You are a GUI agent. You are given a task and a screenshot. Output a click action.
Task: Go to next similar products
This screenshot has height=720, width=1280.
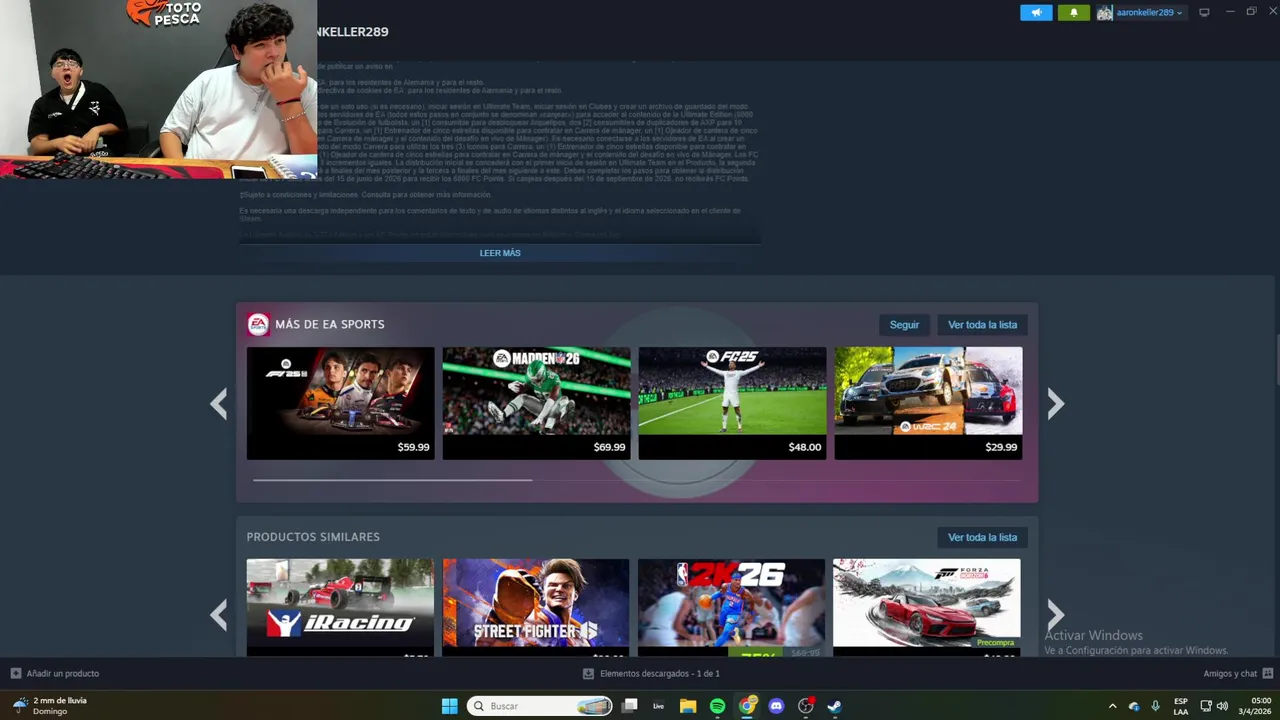click(1055, 615)
